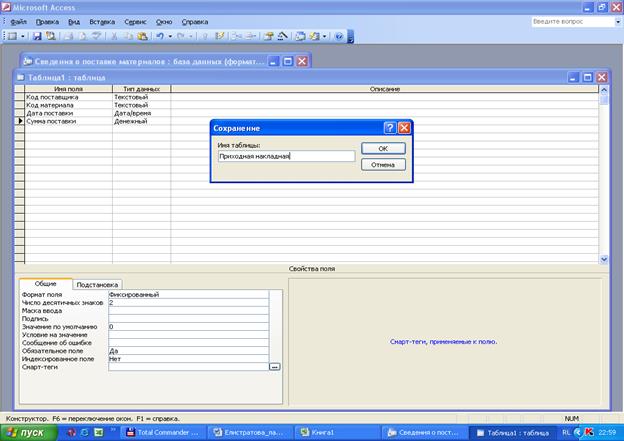Click the Отмена button
The width and height of the screenshot is (624, 441).
tap(382, 164)
